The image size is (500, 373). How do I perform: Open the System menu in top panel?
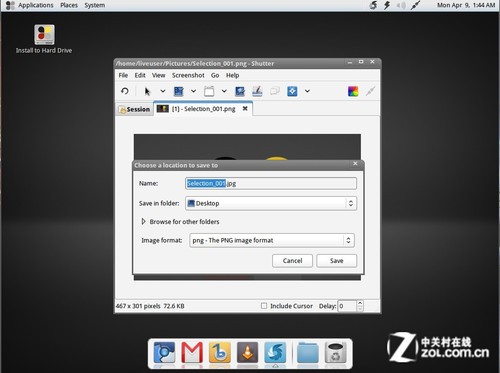tap(95, 5)
